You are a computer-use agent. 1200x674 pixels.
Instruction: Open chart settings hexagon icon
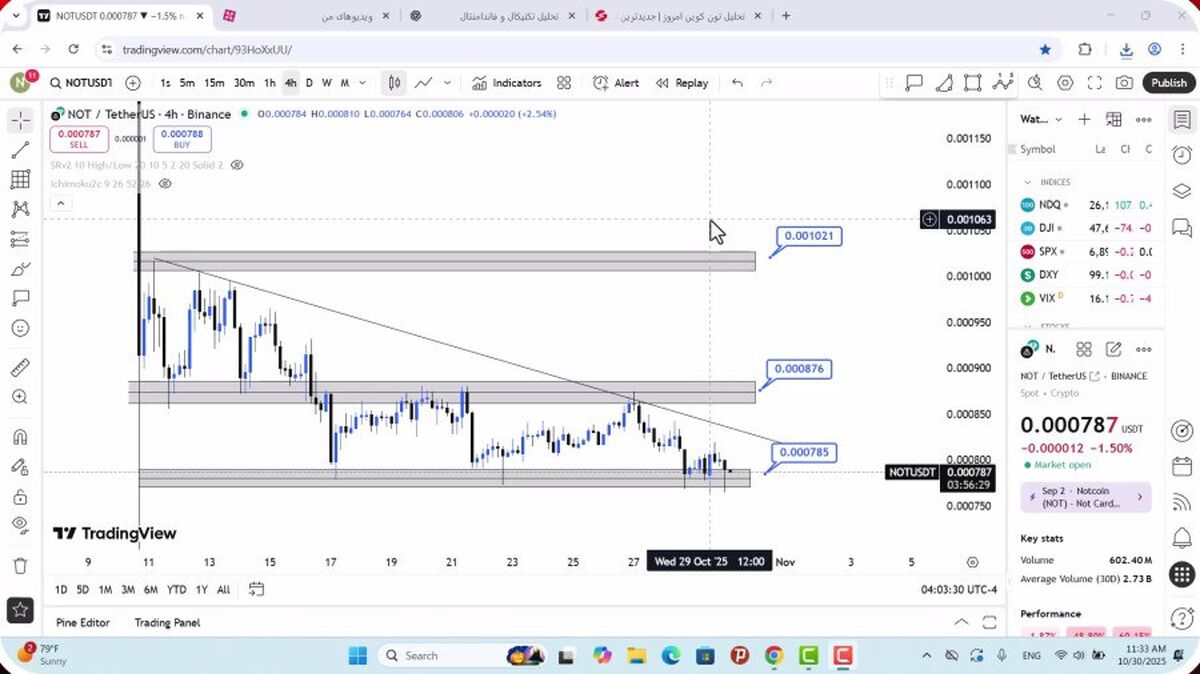(x=1065, y=83)
